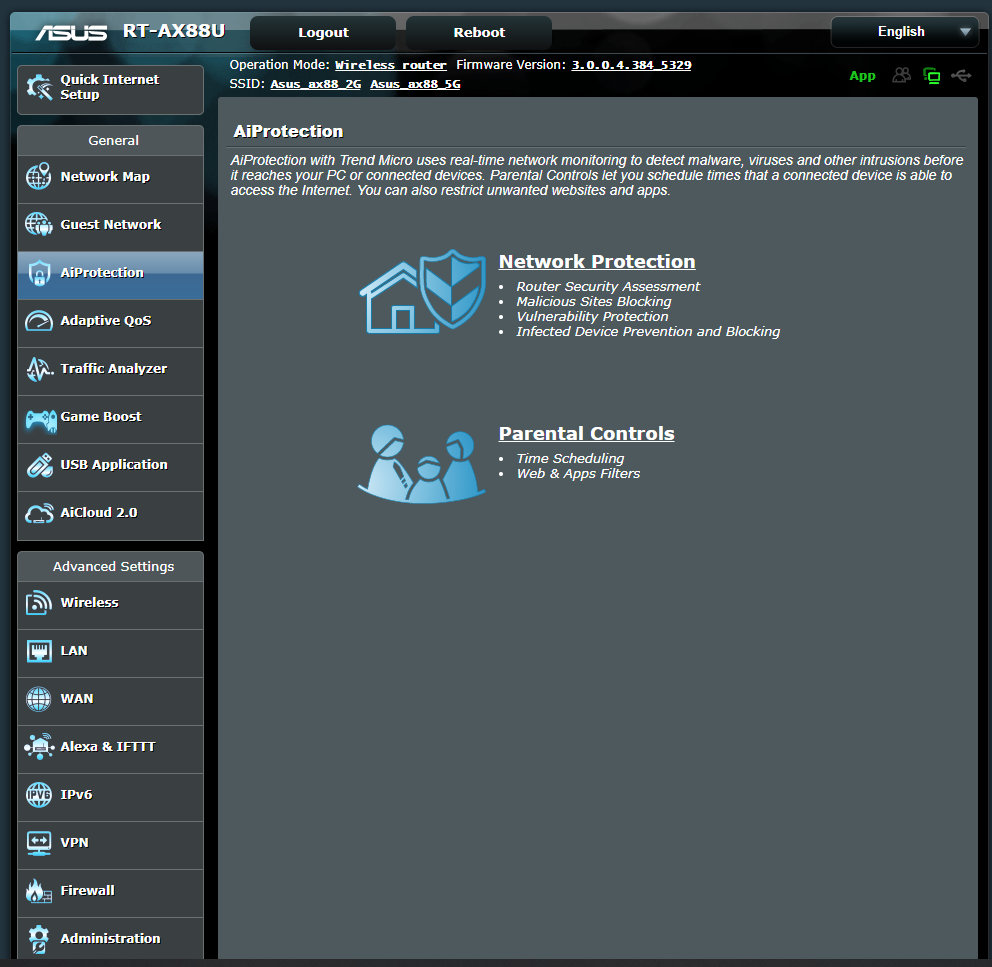
Task: Click the VPN monitor icon
Action: click(x=39, y=843)
